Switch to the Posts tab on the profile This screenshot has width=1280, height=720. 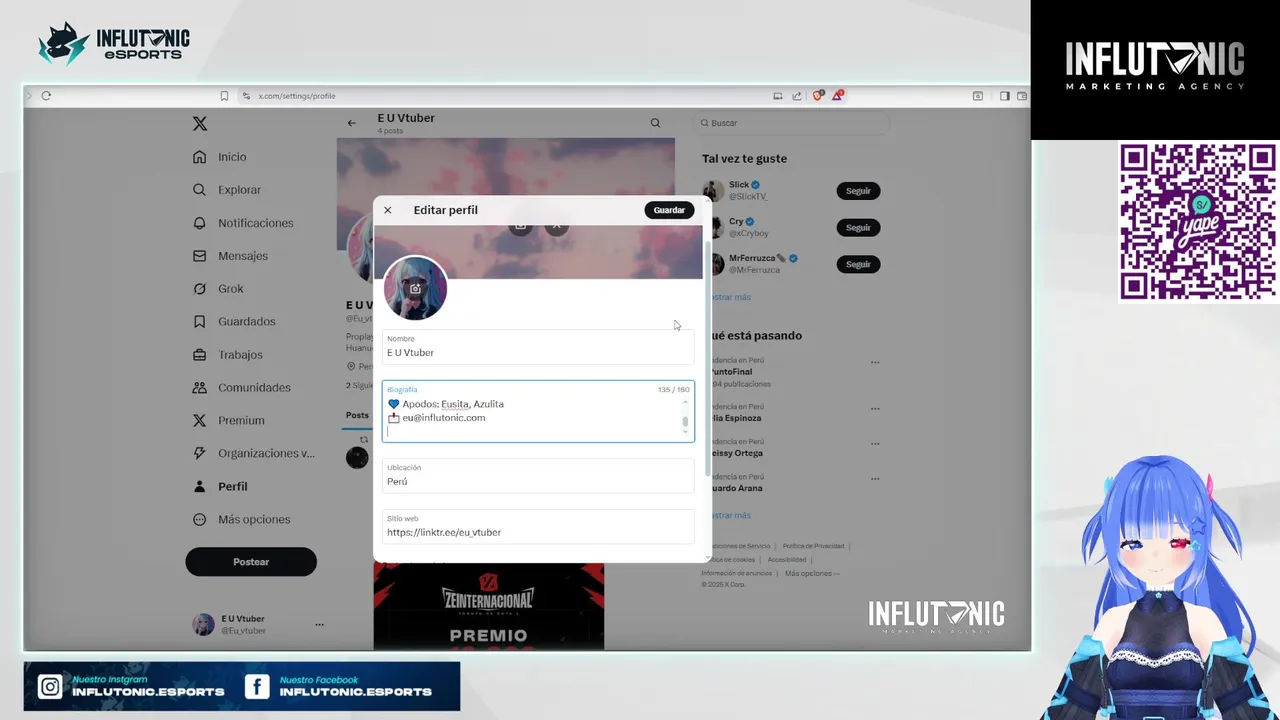(357, 415)
